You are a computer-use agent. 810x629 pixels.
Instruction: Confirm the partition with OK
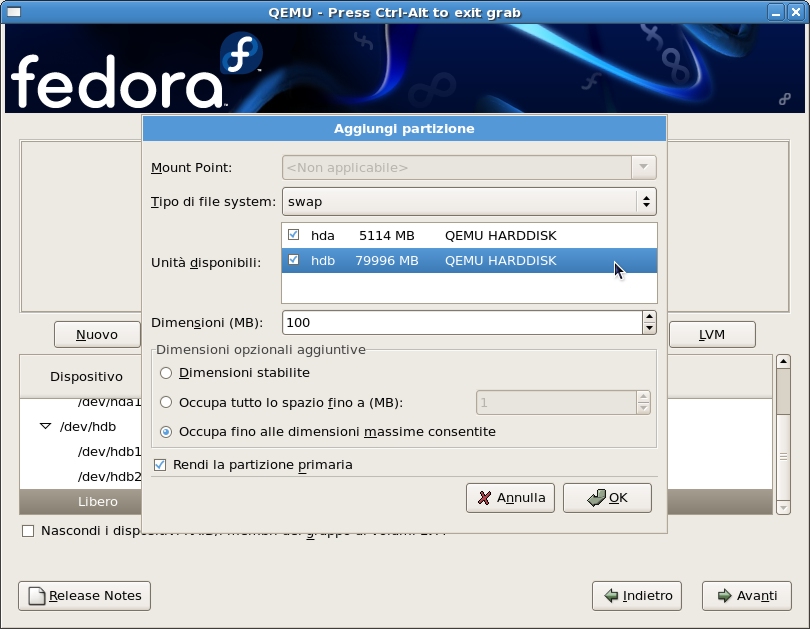coord(607,498)
